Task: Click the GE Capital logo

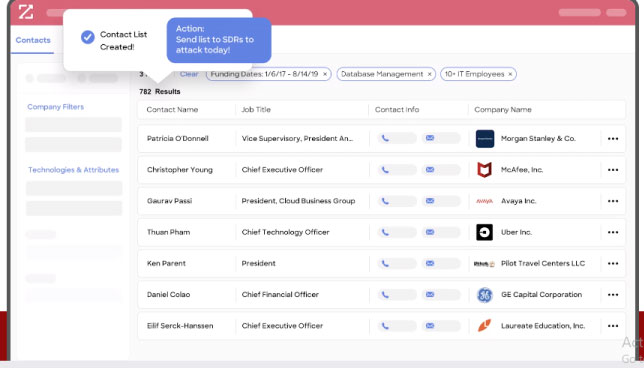Action: click(x=485, y=295)
